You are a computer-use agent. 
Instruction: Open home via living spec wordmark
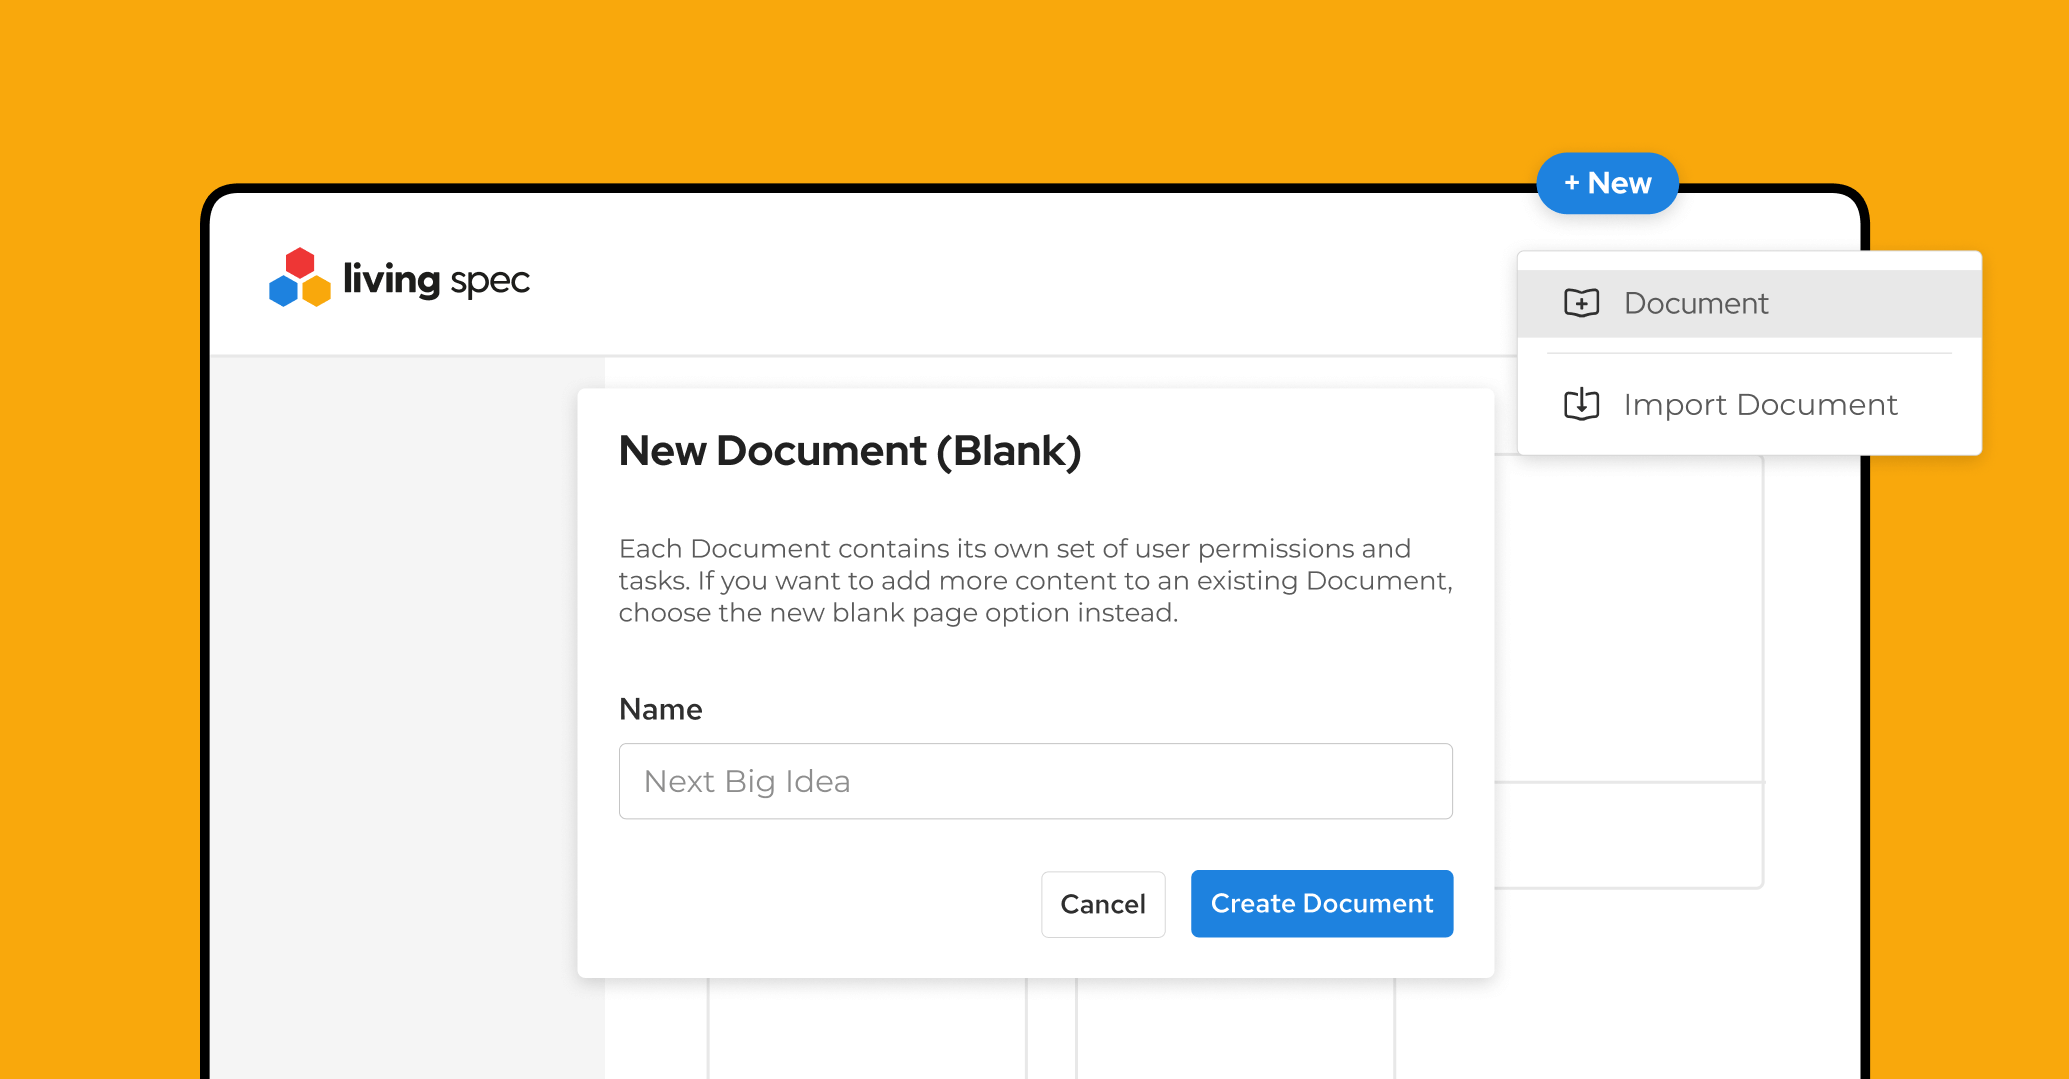pyautogui.click(x=436, y=279)
